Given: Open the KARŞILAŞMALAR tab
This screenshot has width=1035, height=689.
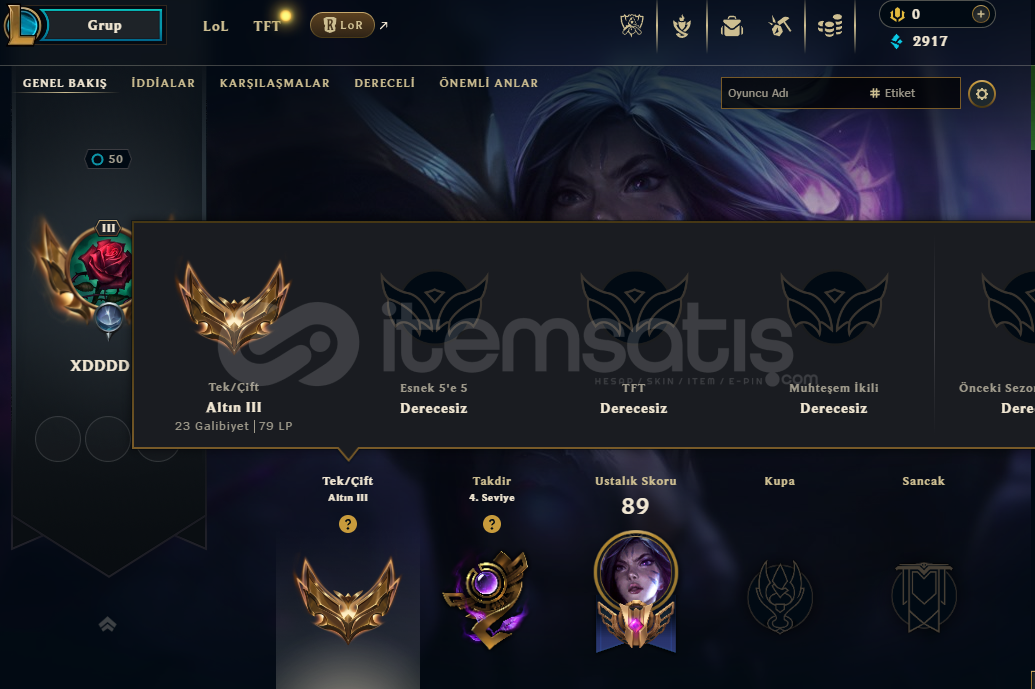Looking at the screenshot, I should (275, 83).
